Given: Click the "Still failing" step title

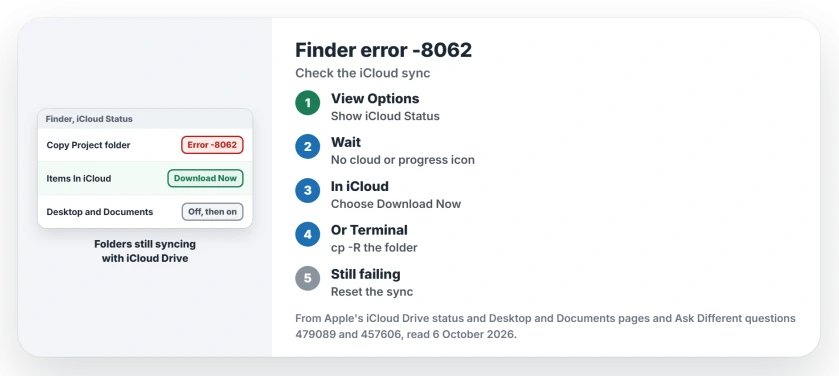Looking at the screenshot, I should (x=365, y=274).
